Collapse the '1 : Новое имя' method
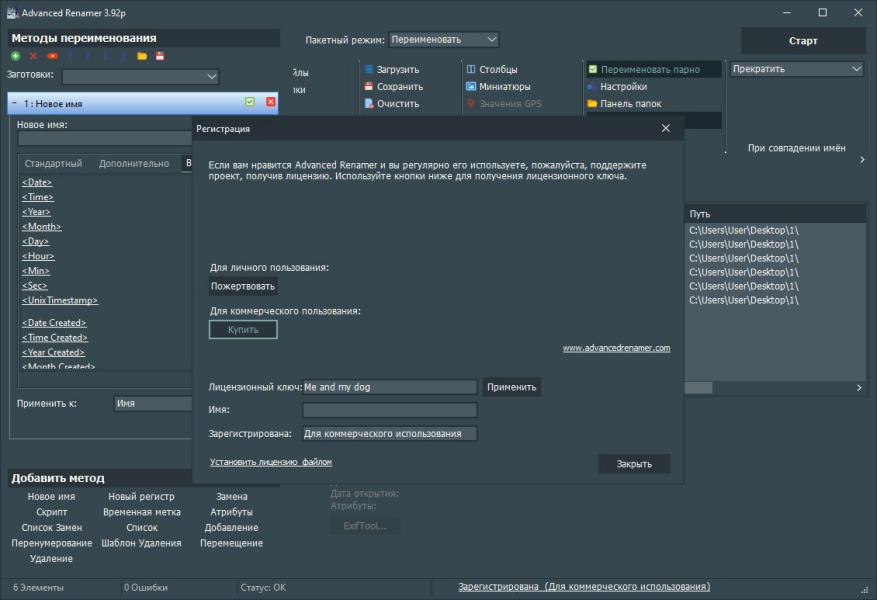This screenshot has width=877, height=600. (x=14, y=103)
